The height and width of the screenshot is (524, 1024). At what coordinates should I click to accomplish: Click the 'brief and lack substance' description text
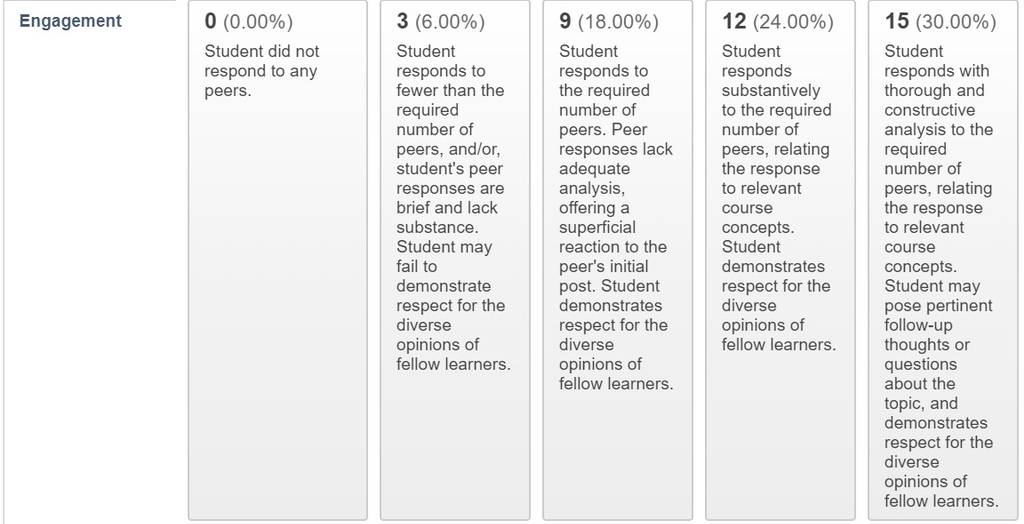[447, 218]
